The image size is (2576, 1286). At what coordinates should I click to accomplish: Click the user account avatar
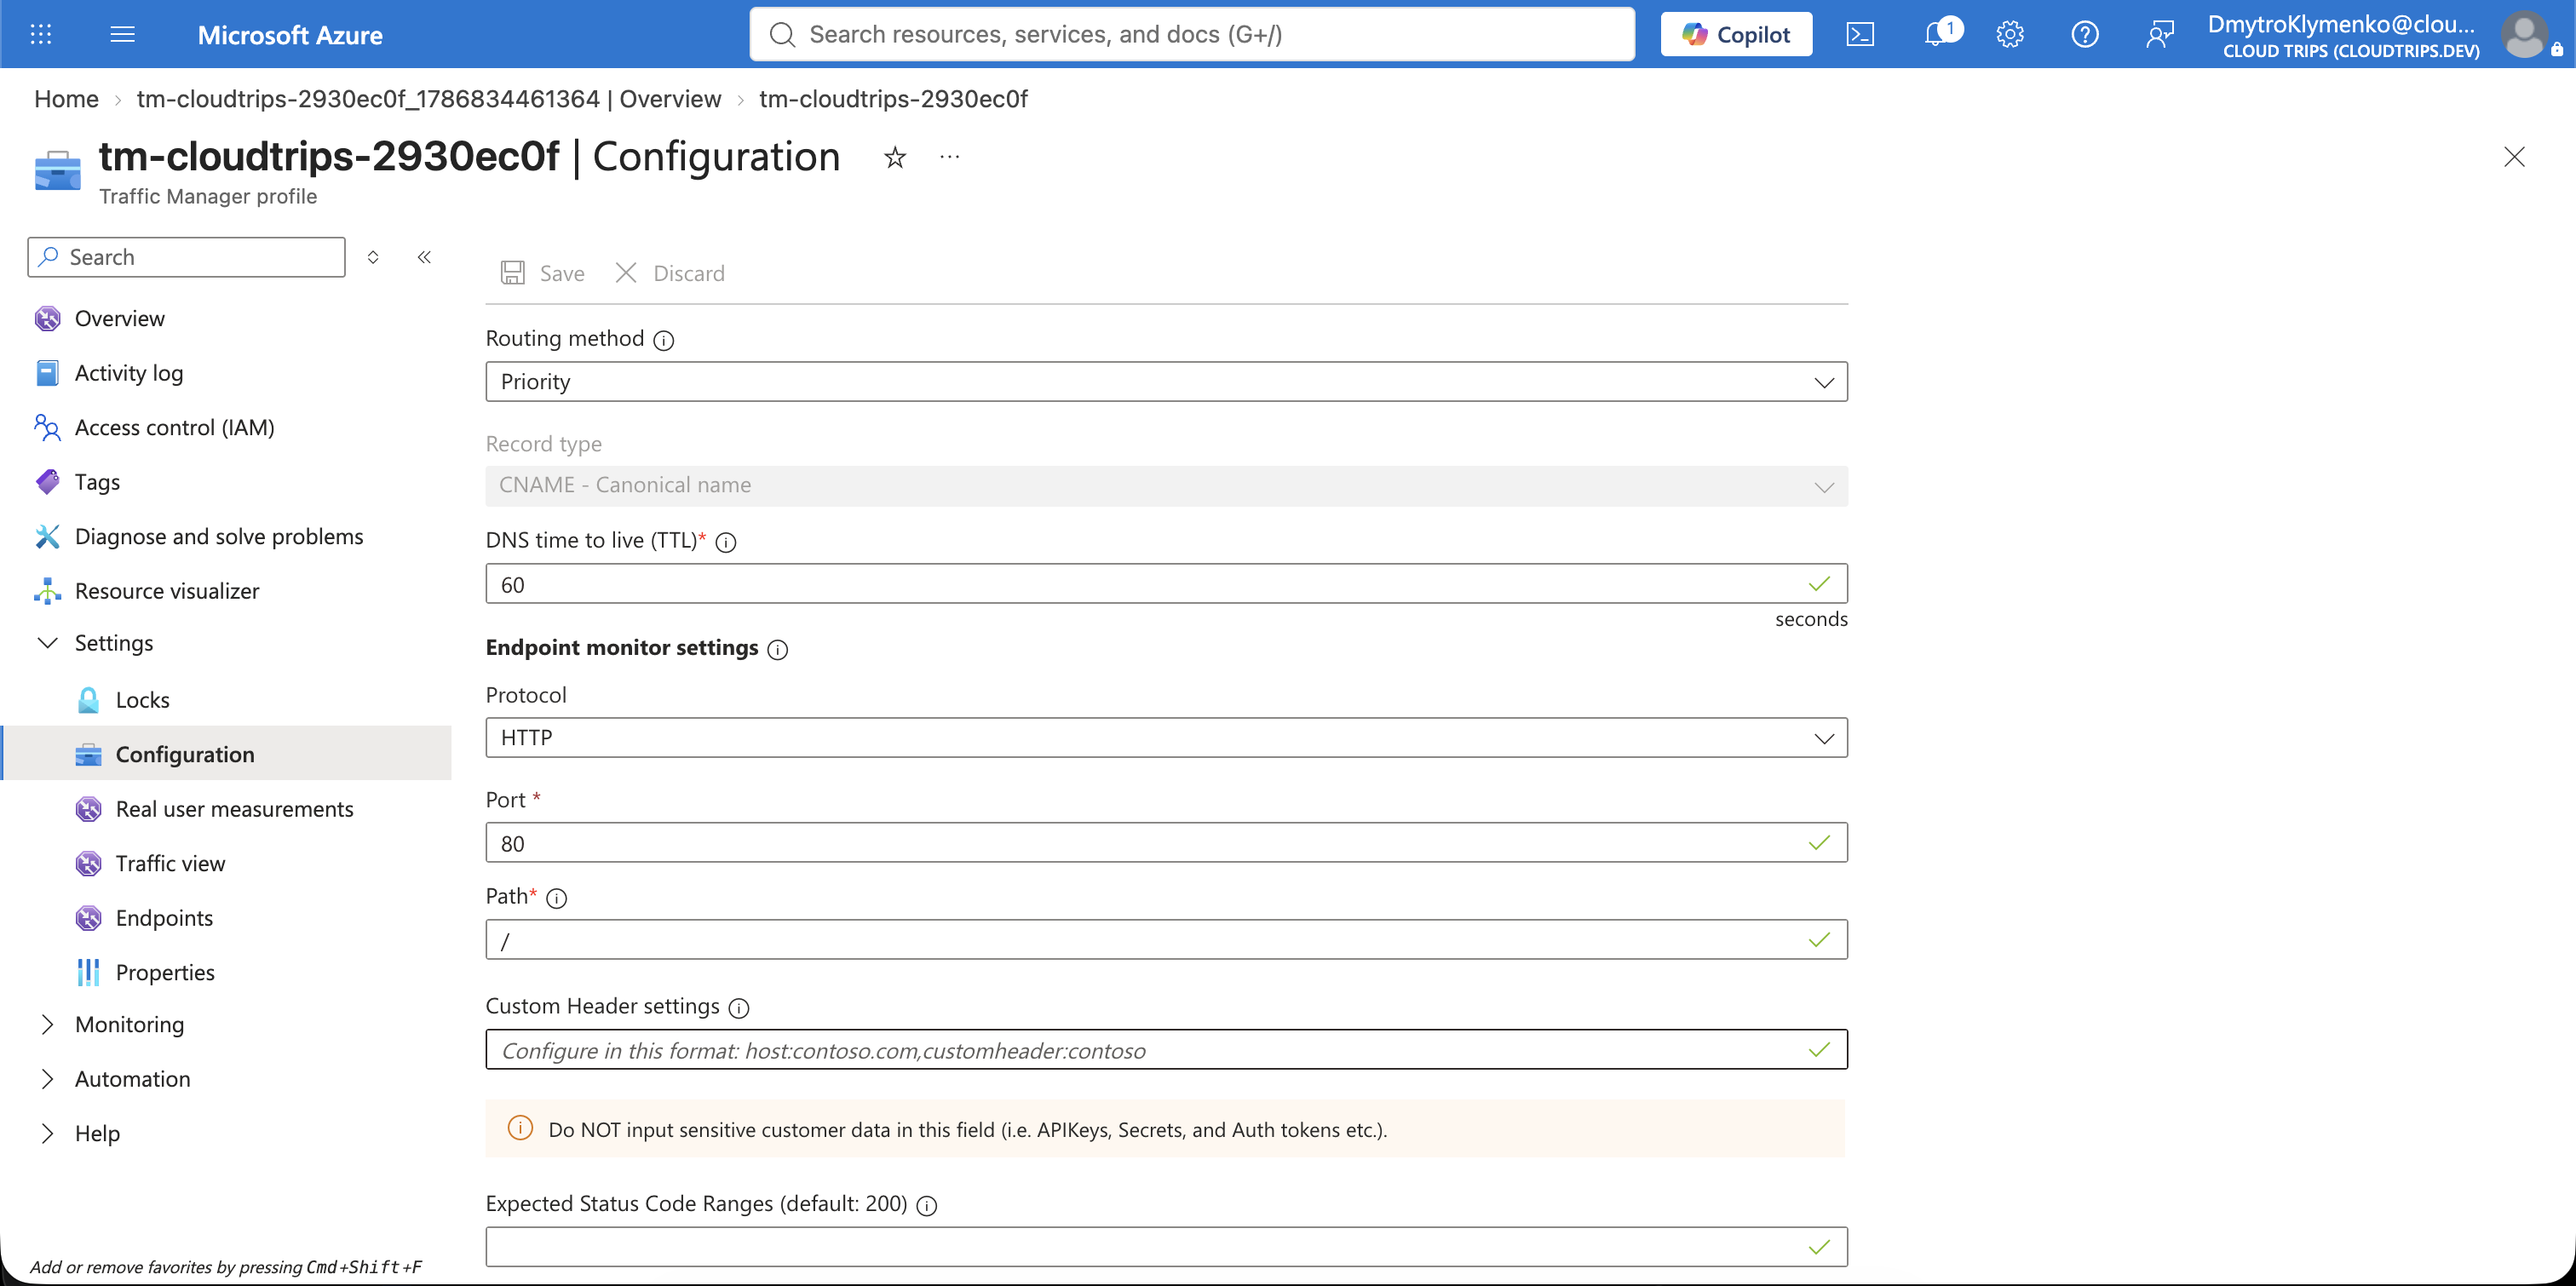[2525, 34]
